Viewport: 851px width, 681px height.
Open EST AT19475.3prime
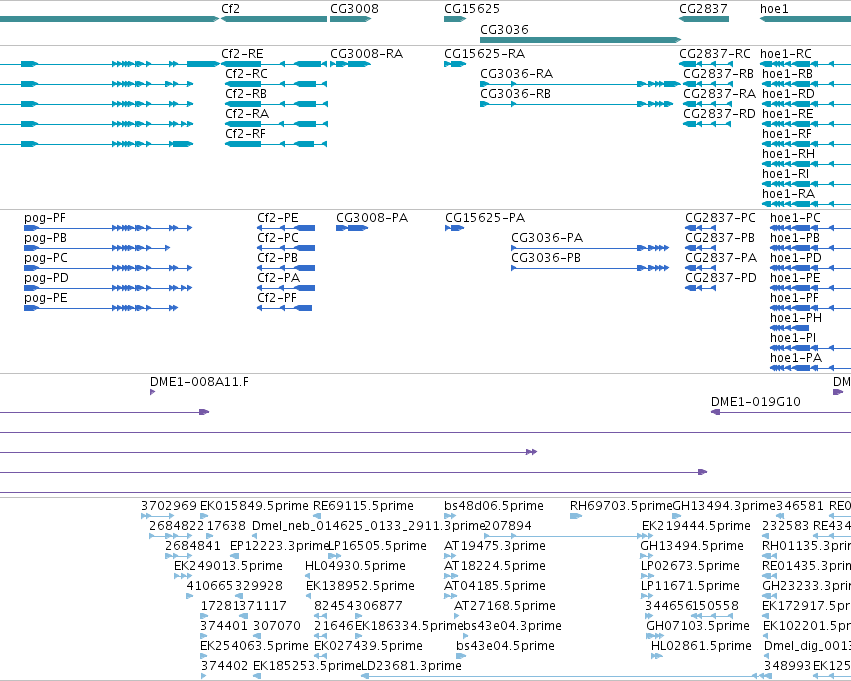click(x=494, y=546)
